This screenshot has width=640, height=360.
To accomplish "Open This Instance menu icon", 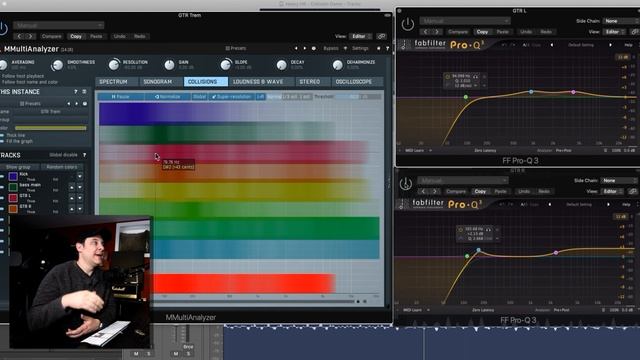I will coord(84,92).
